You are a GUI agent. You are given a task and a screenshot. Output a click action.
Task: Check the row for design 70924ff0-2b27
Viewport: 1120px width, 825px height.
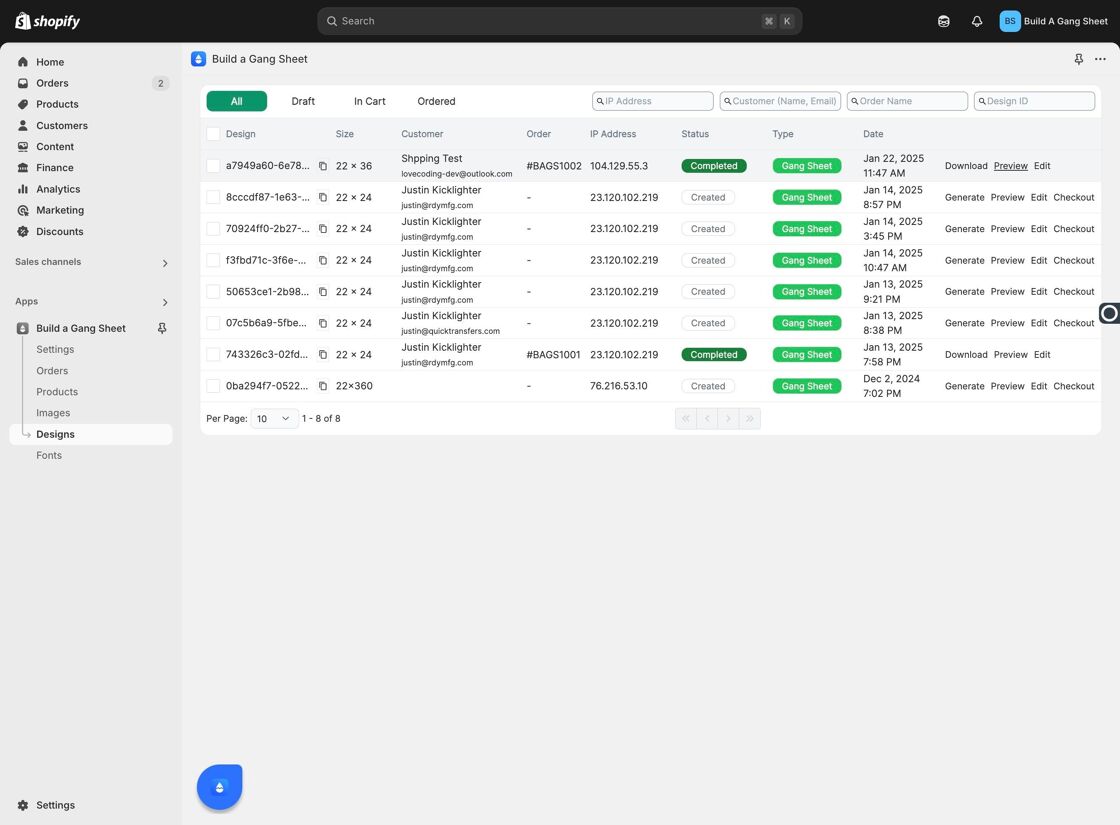(x=213, y=229)
